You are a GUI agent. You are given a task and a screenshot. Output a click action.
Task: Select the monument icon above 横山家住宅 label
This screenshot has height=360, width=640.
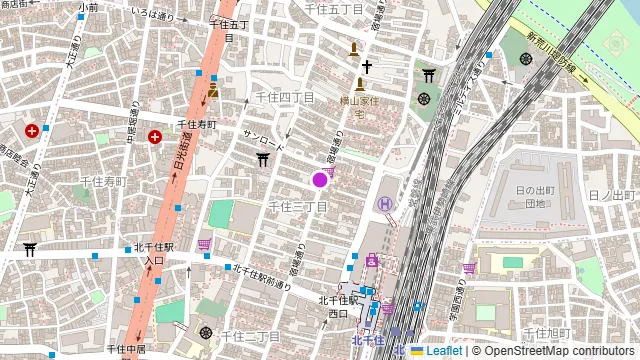(360, 84)
